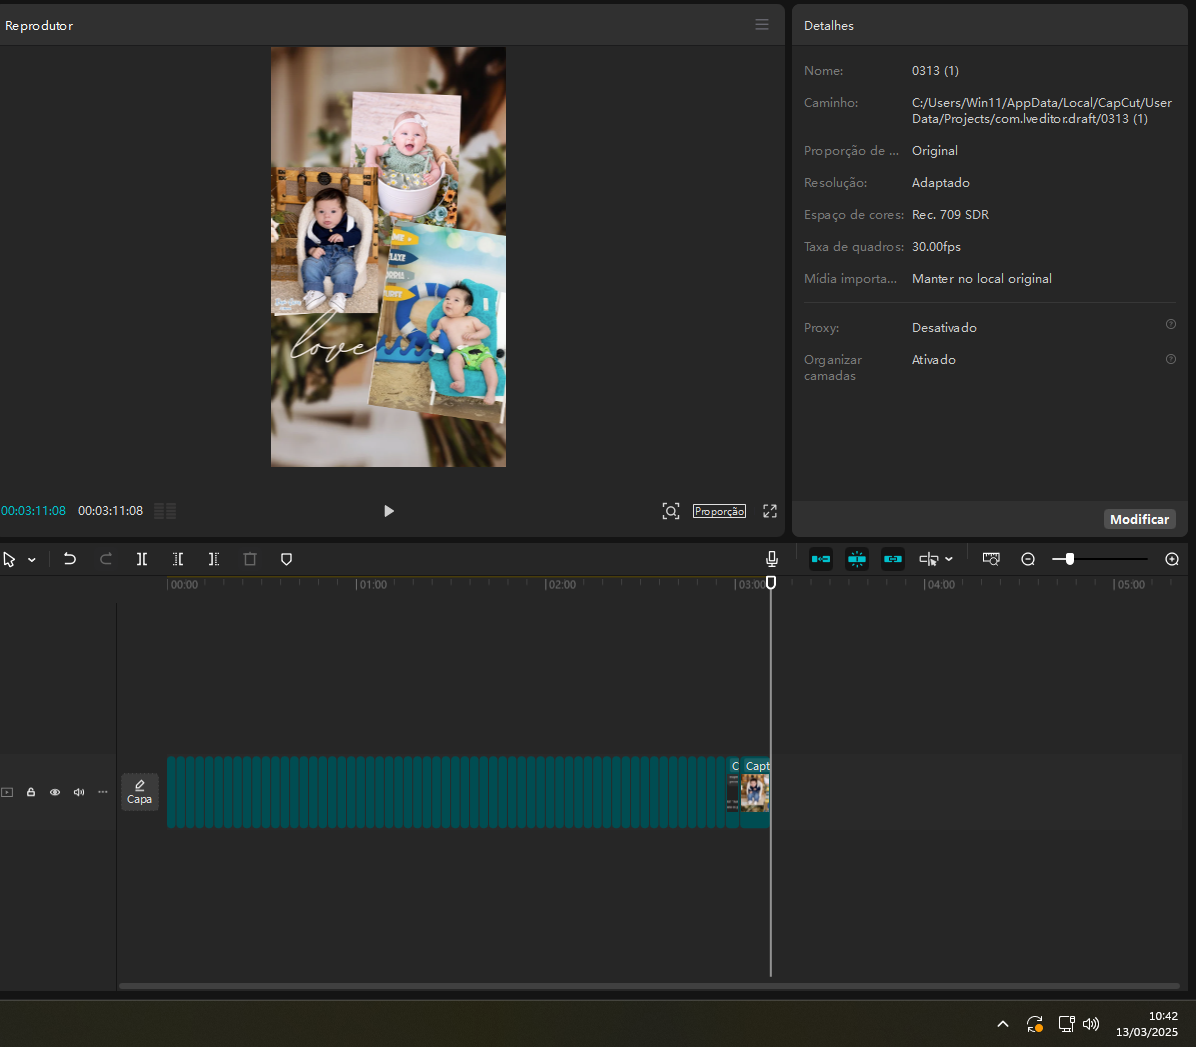This screenshot has height=1047, width=1196.
Task: Click the timeline zoom slider handle
Action: (x=1069, y=559)
